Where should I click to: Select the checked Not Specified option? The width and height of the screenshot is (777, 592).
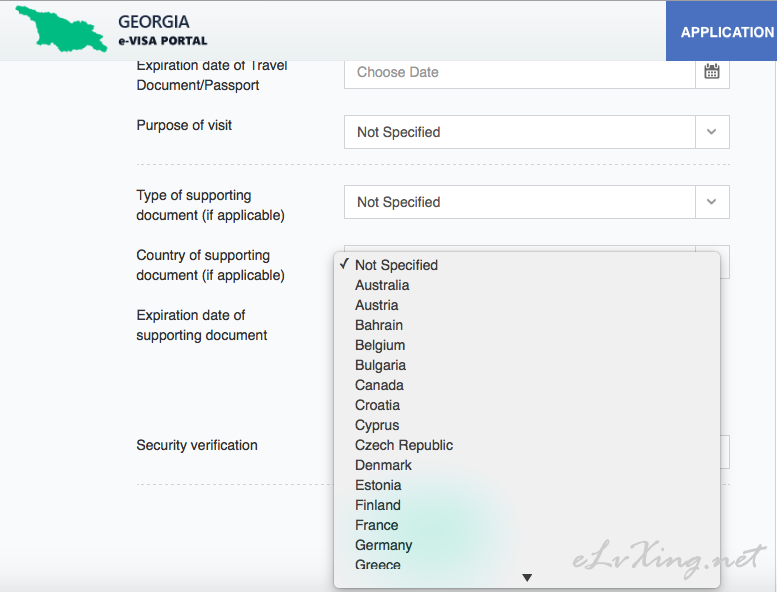(396, 265)
